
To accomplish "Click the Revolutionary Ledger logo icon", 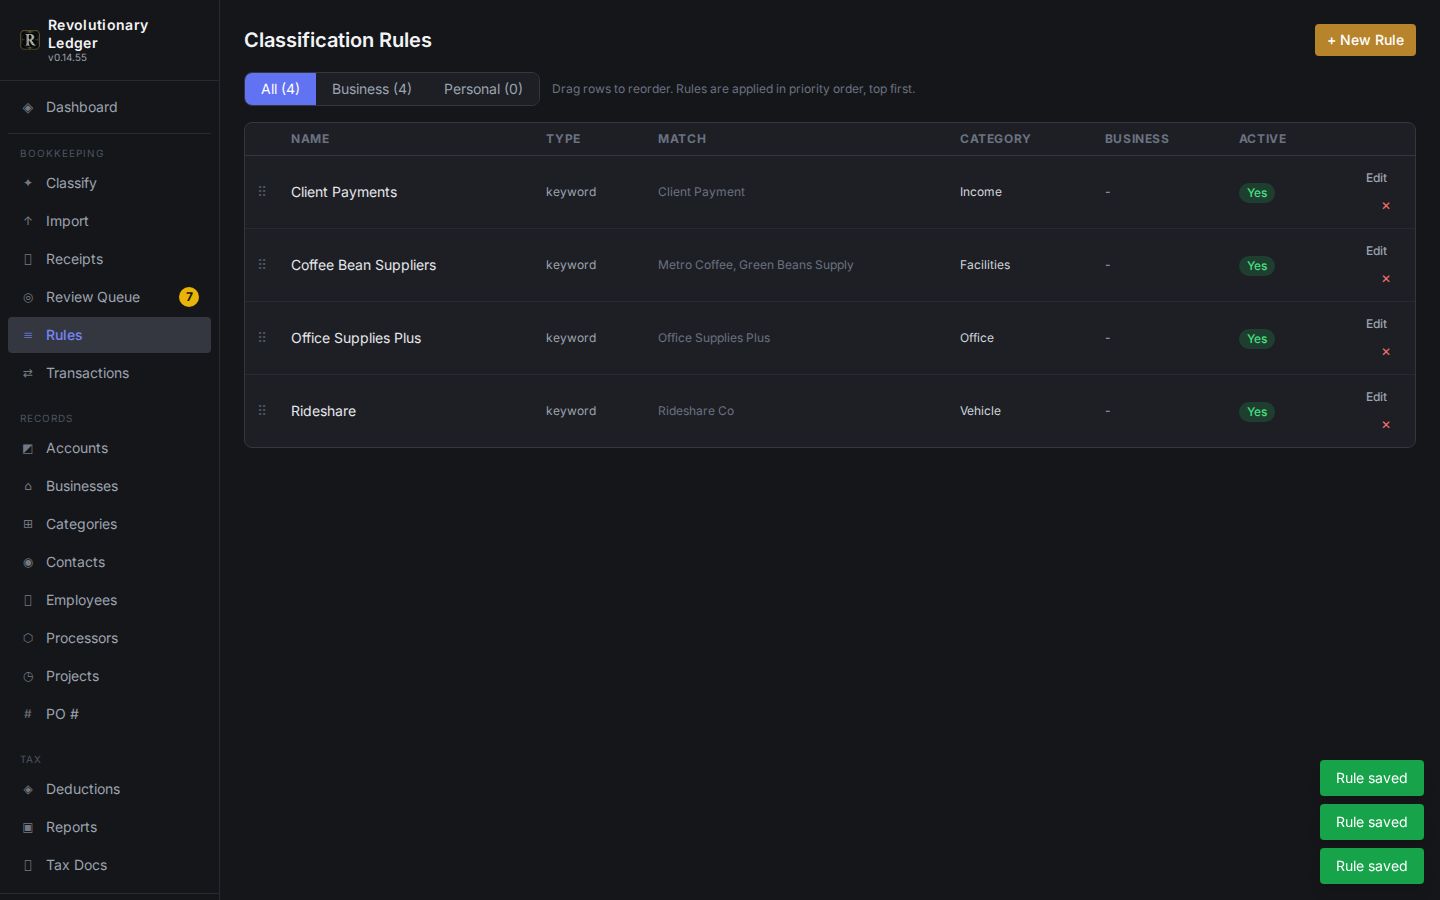I will point(30,40).
